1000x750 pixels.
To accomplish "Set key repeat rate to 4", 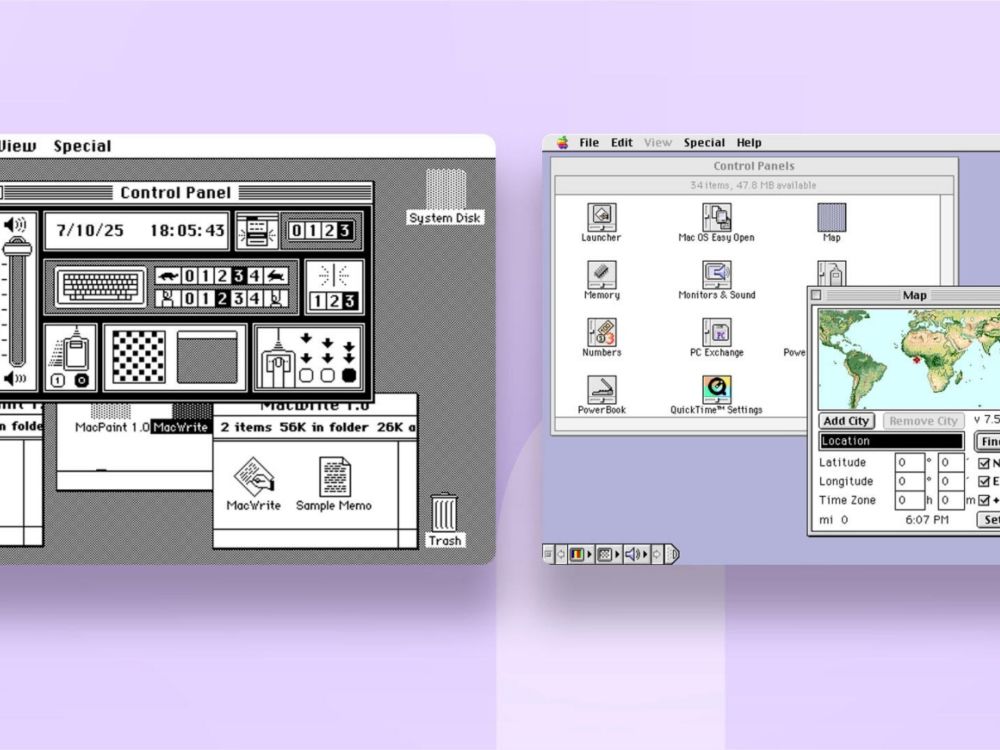I will [255, 276].
